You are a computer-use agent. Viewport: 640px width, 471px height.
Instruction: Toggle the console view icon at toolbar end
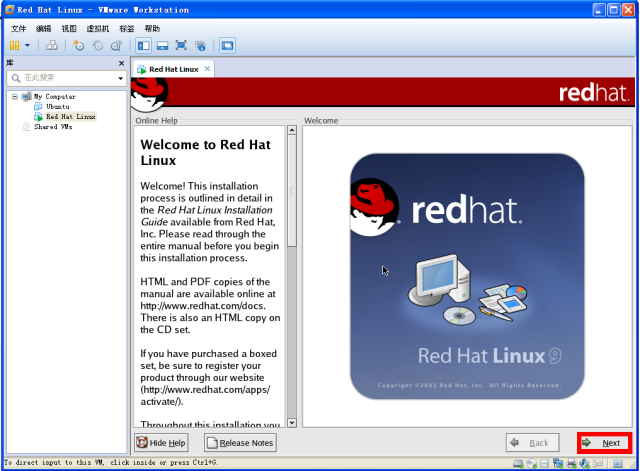pyautogui.click(x=227, y=45)
